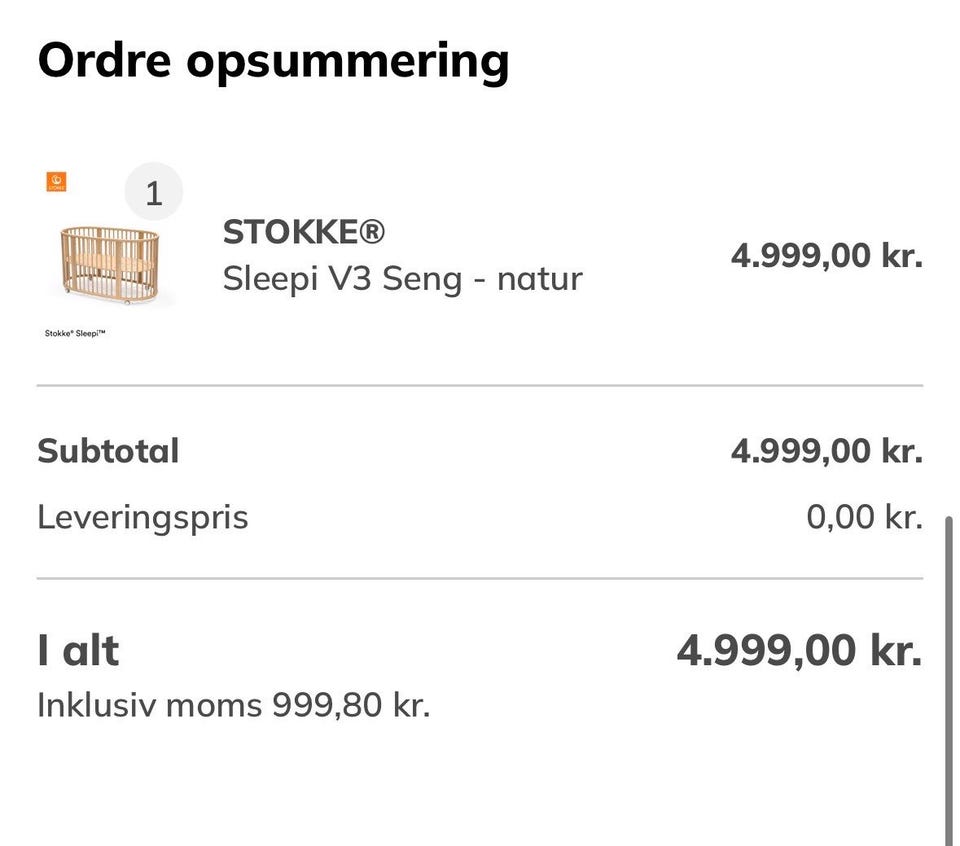Open the Sleepi V3 Seng - natur product
The height and width of the screenshot is (846, 960).
tap(402, 278)
